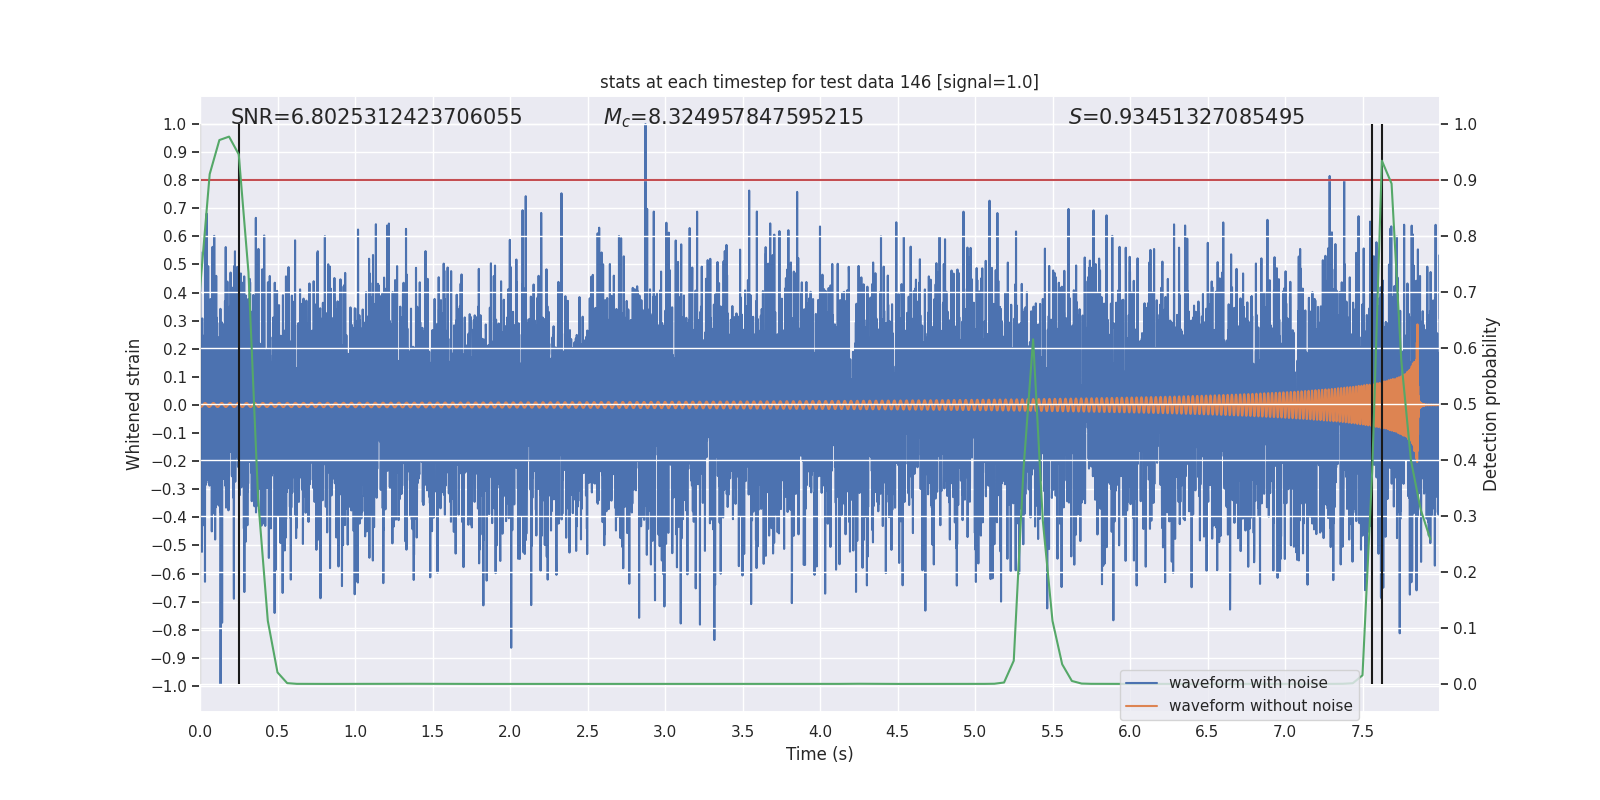Screen dimensions: 1600x800
Task: Select the −0.3 tick on the strain axis
Action: coord(169,489)
